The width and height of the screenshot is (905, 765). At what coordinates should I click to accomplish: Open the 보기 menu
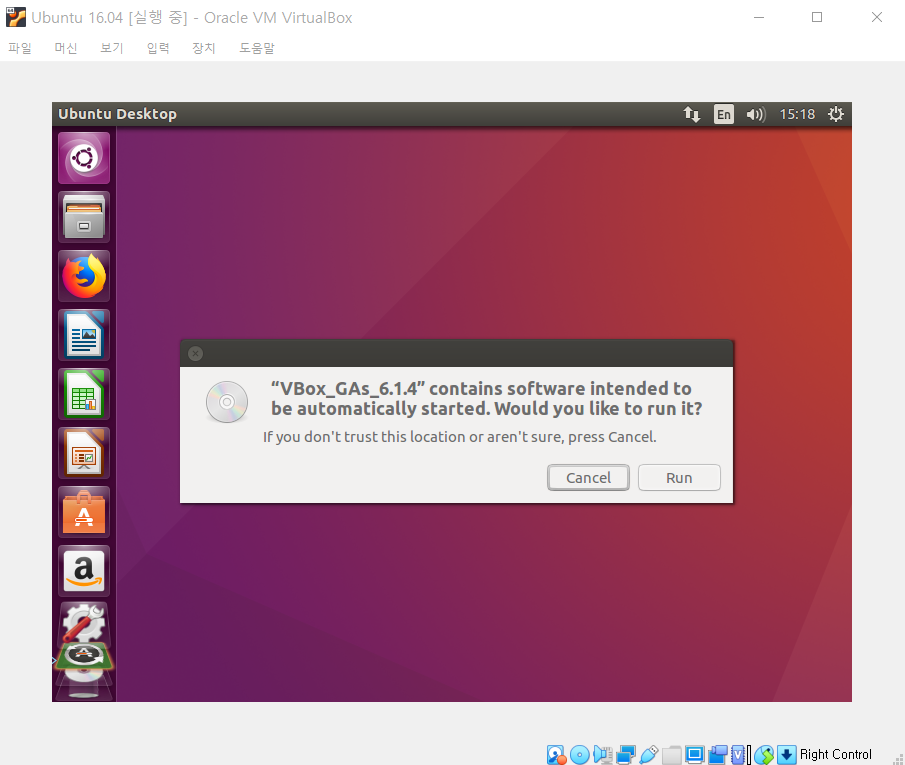click(x=112, y=48)
